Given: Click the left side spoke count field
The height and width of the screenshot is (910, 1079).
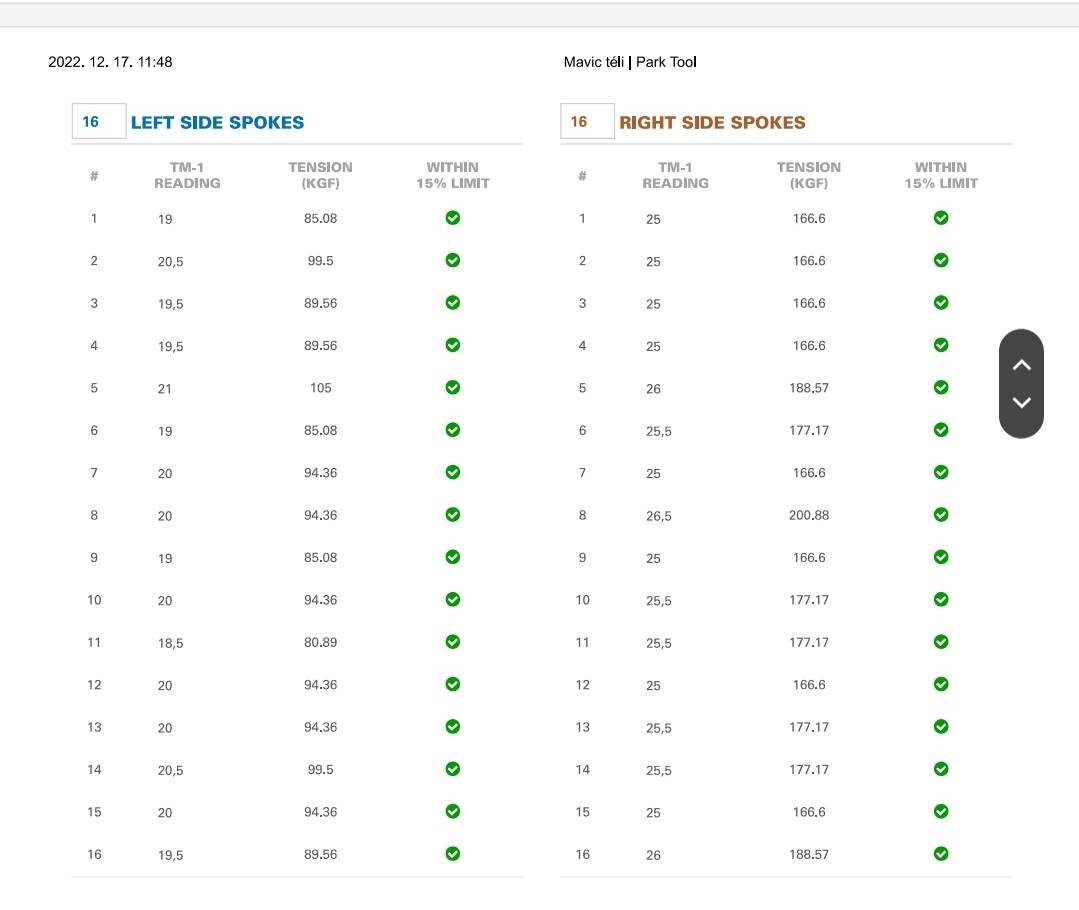Looking at the screenshot, I should [98, 122].
